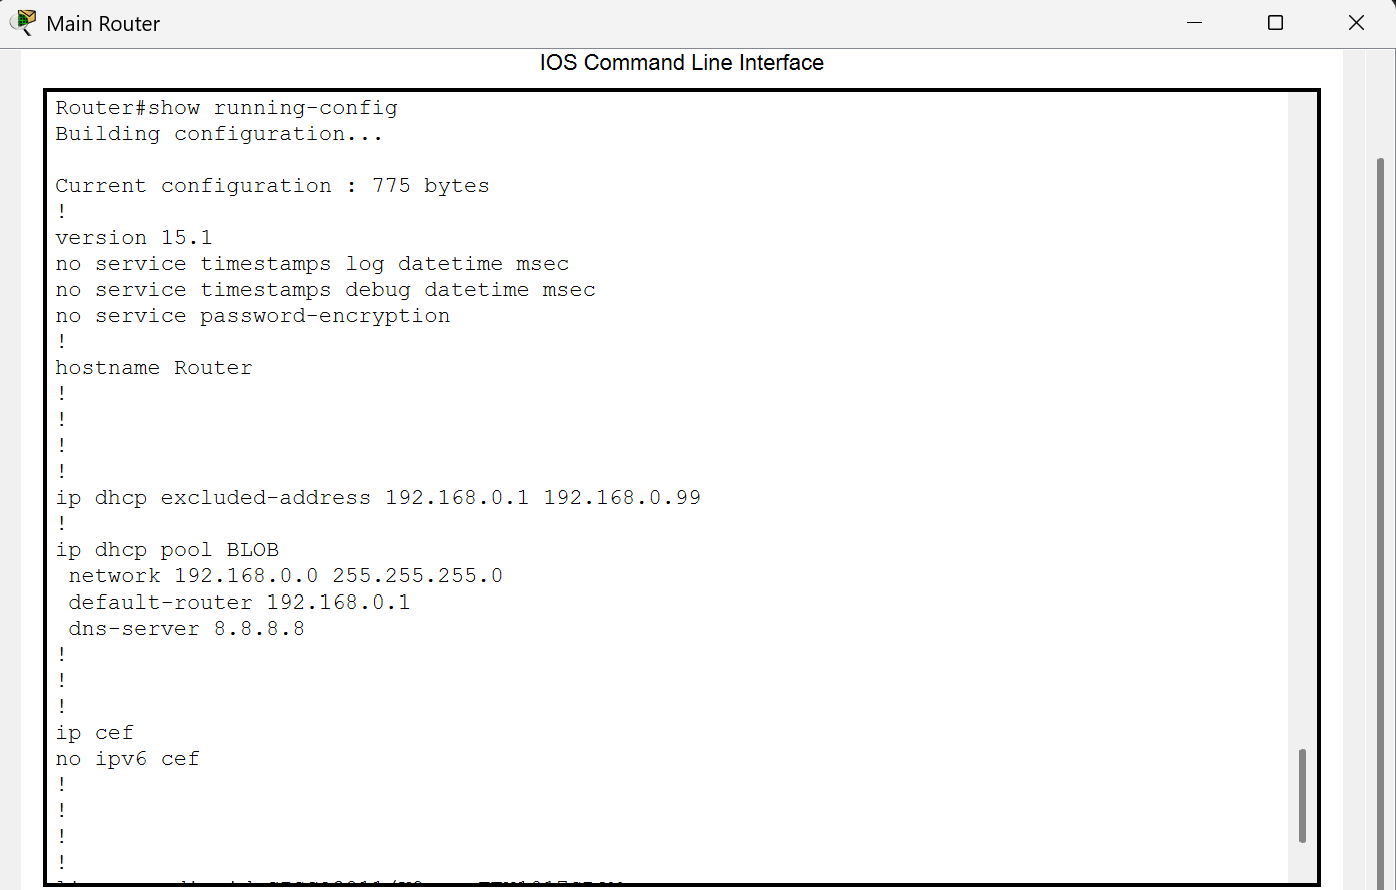1396x890 pixels.
Task: Click the 'default-router 192.168.0.1' line
Action: point(239,602)
